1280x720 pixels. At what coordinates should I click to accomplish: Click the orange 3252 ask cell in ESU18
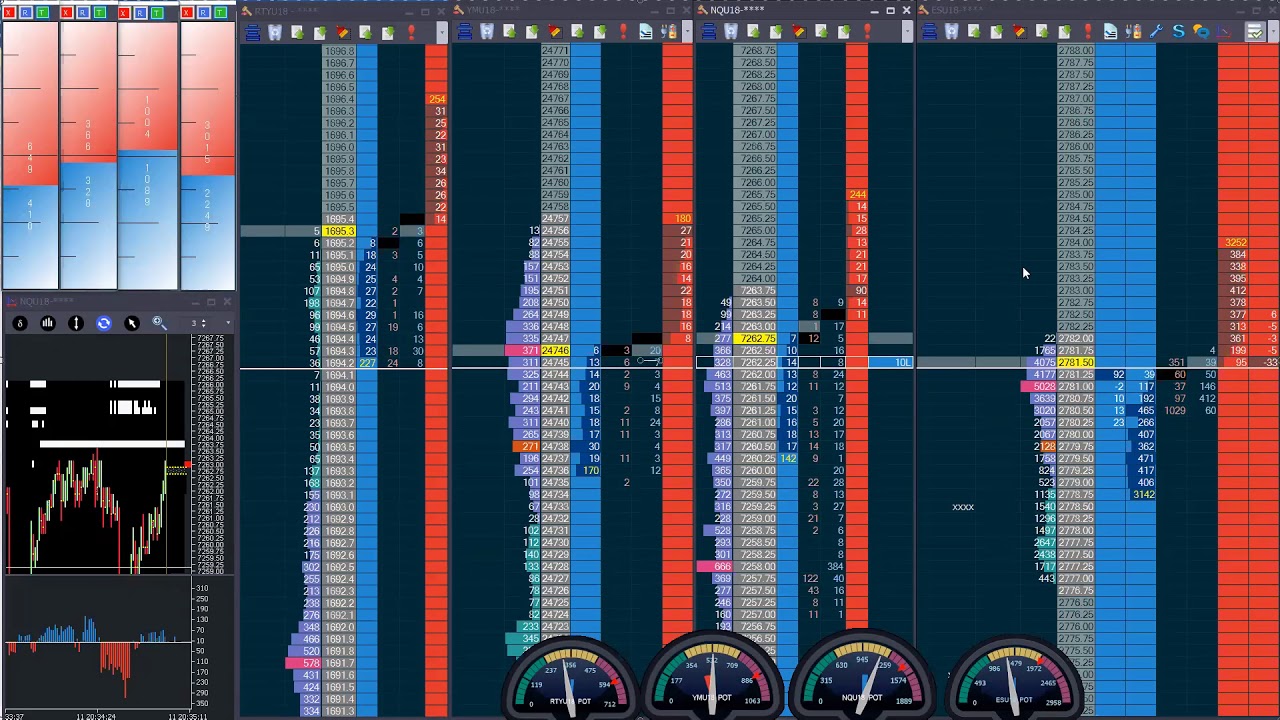(x=1235, y=243)
